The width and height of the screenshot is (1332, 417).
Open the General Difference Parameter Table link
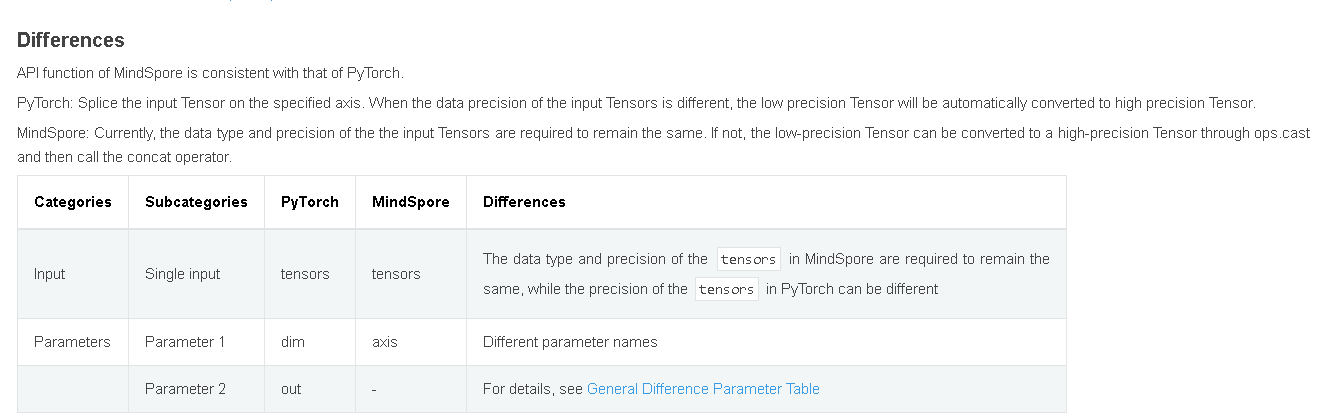tap(703, 389)
